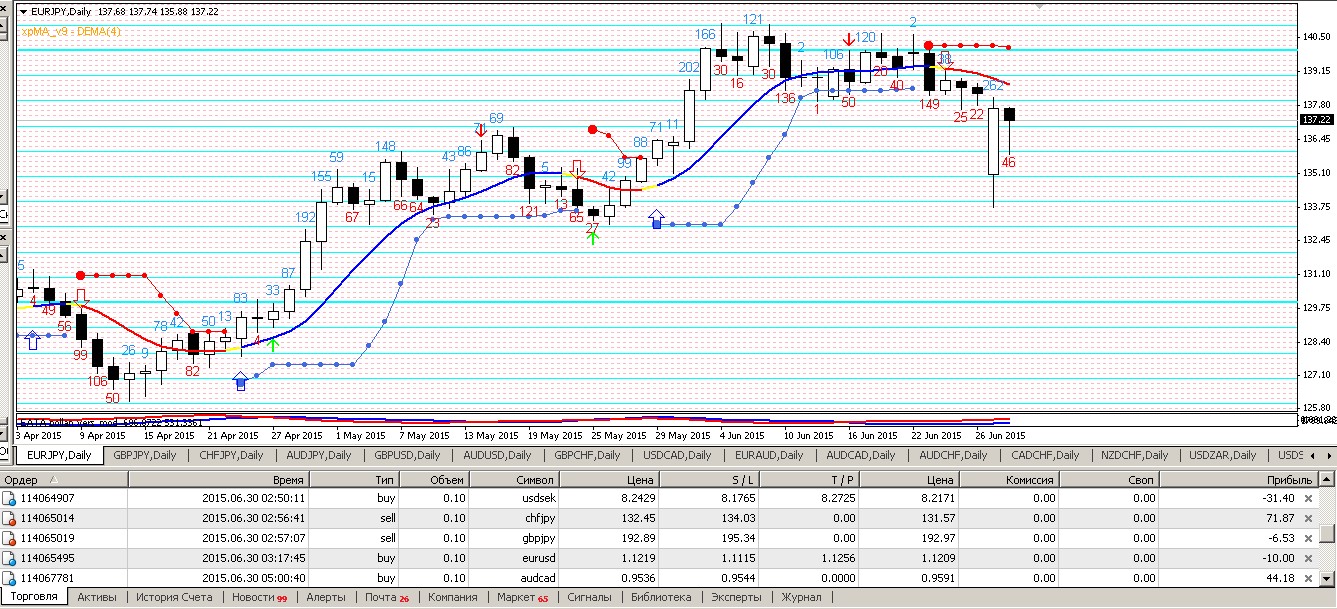Switch to the USDCAD,Daily chart tab

678,455
